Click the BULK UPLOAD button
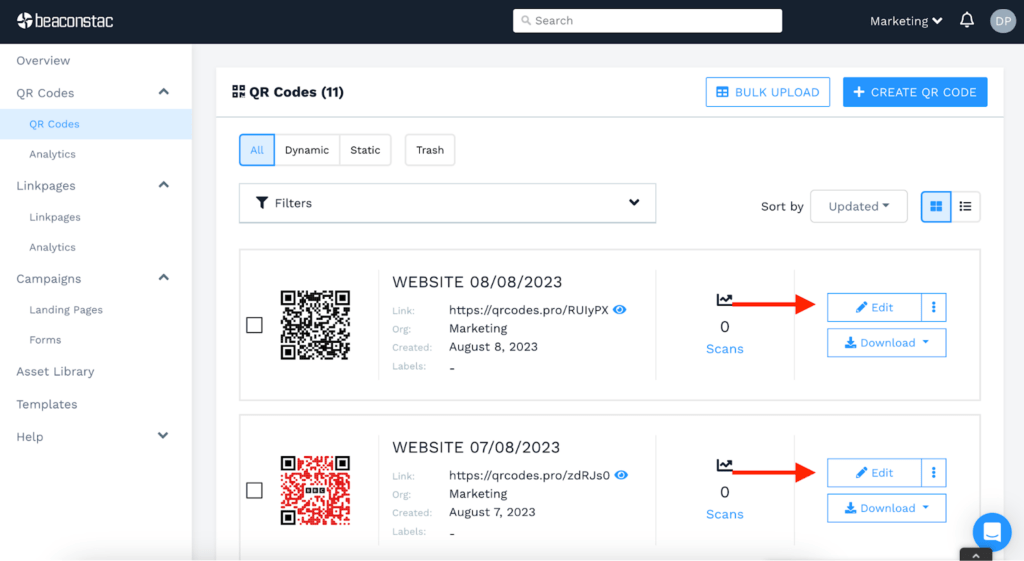The image size is (1024, 561). coord(767,92)
